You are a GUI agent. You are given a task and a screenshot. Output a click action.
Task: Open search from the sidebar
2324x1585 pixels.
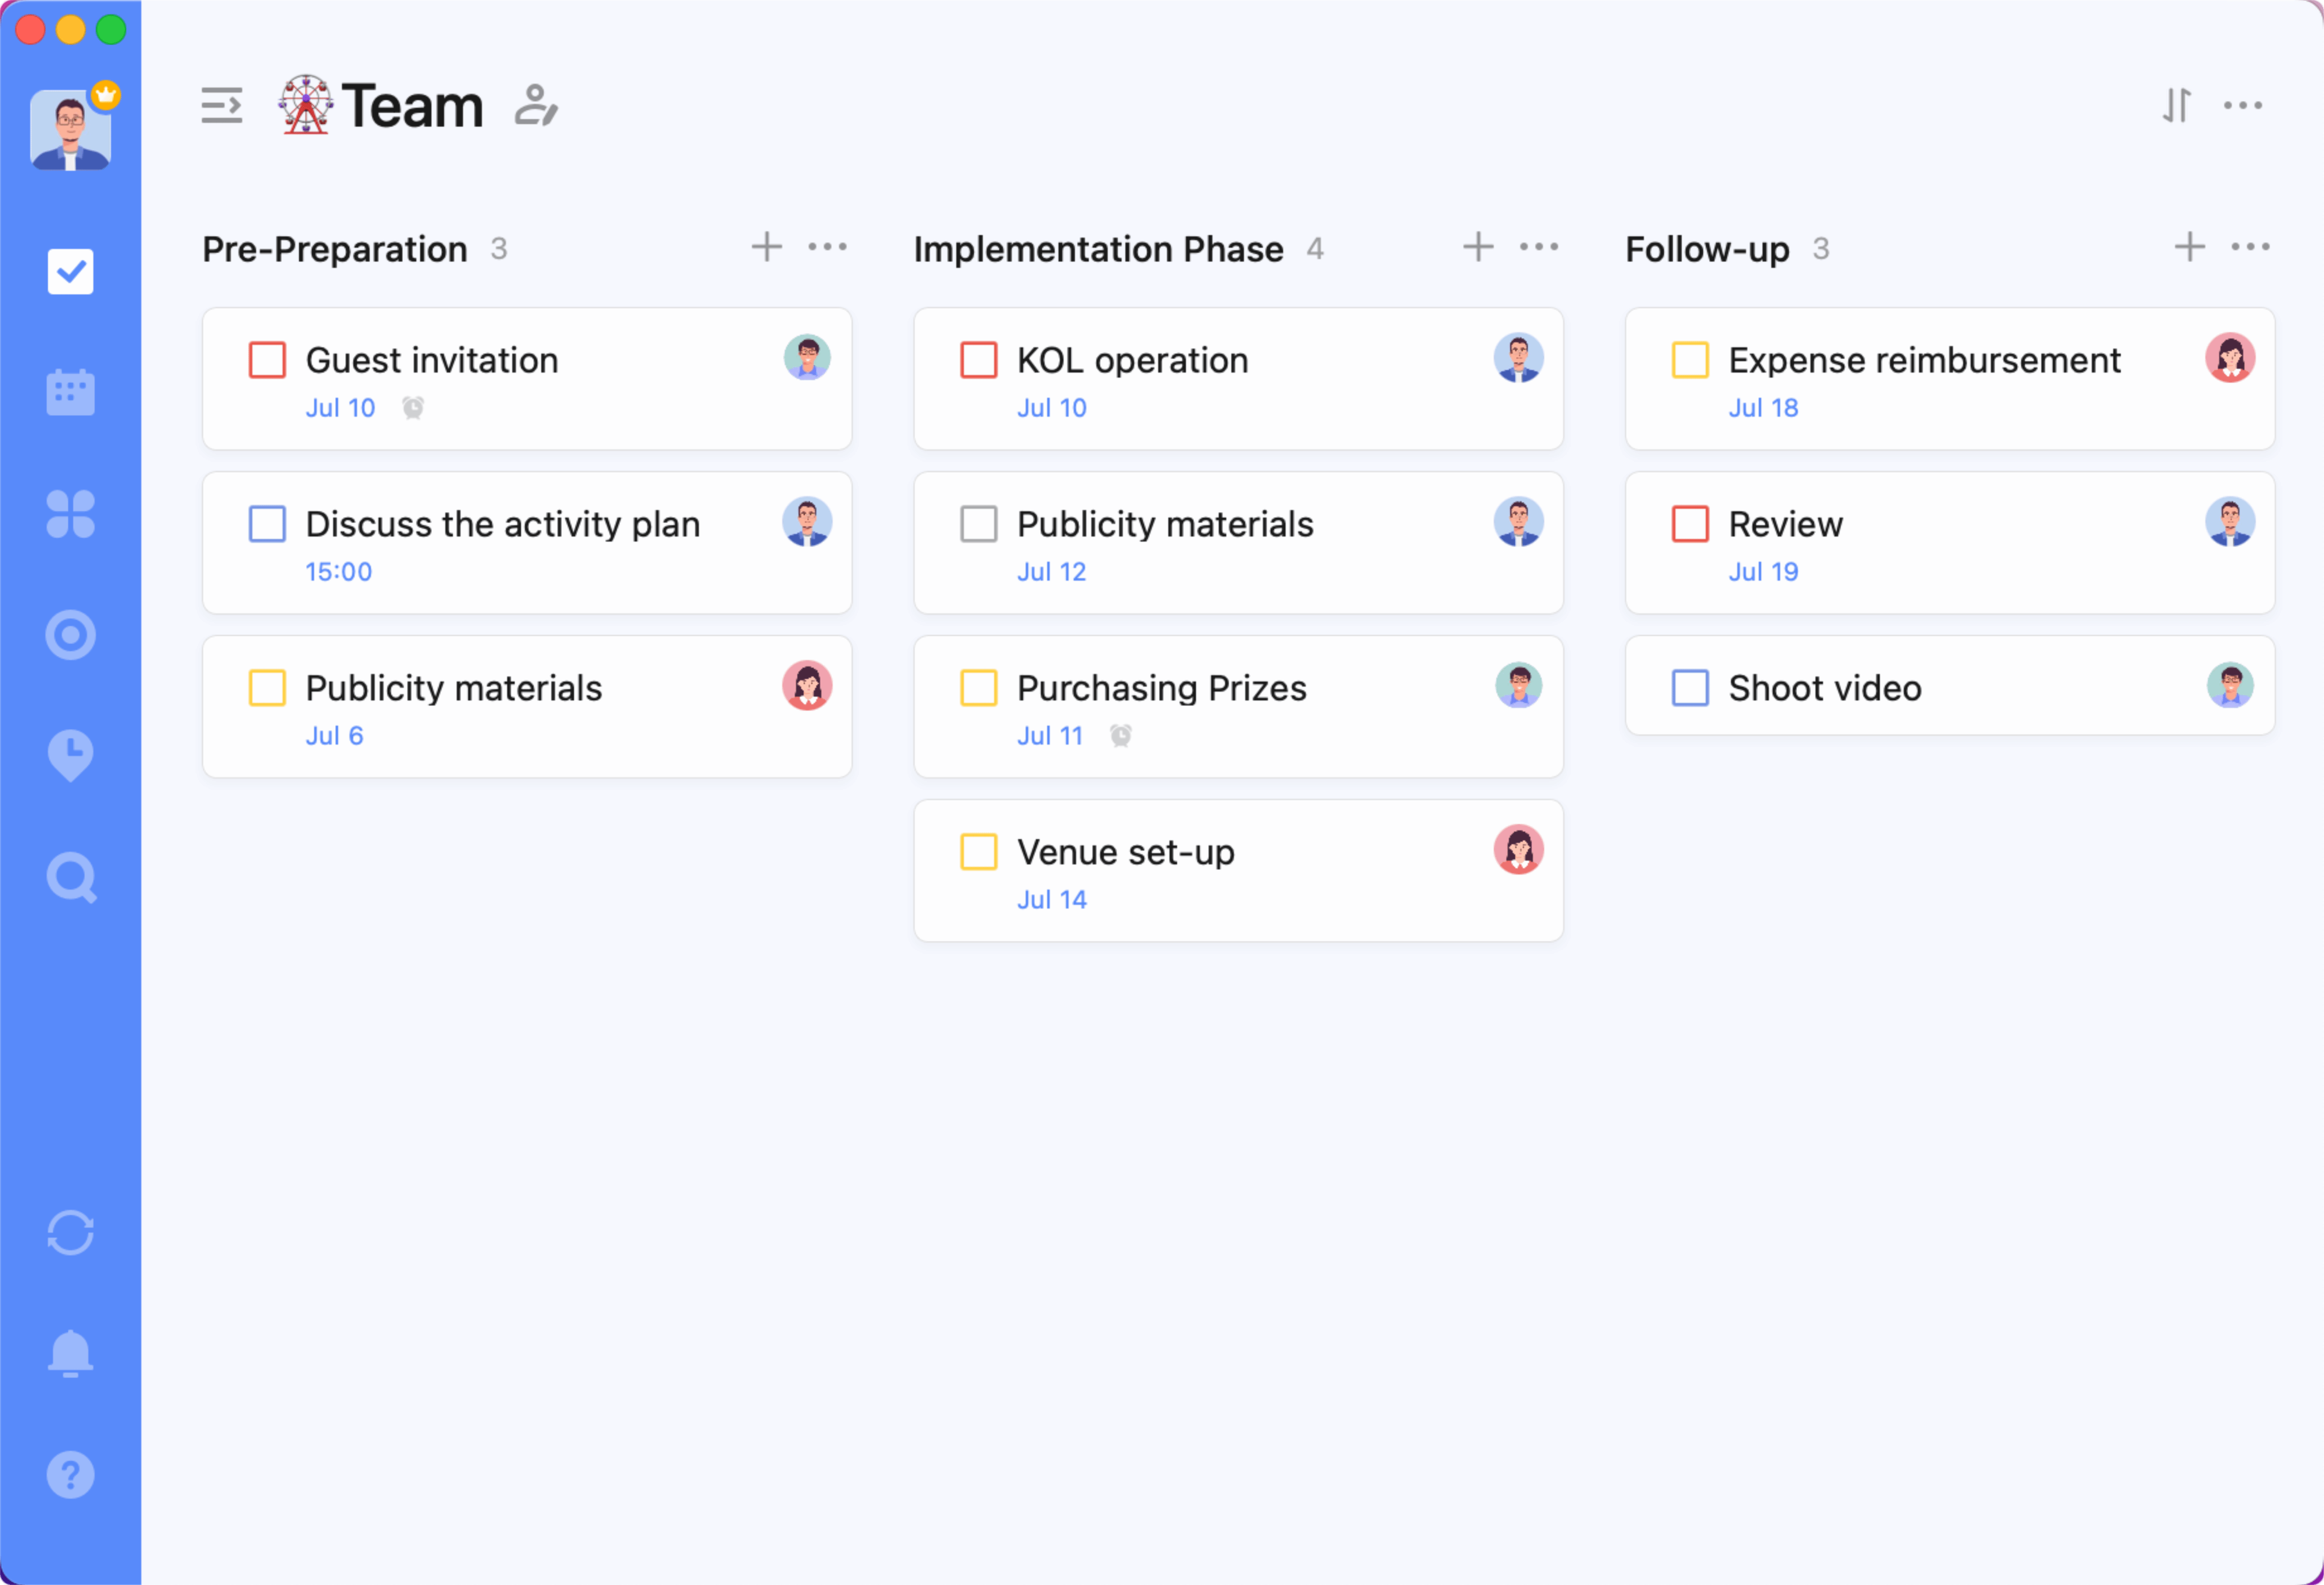point(70,877)
